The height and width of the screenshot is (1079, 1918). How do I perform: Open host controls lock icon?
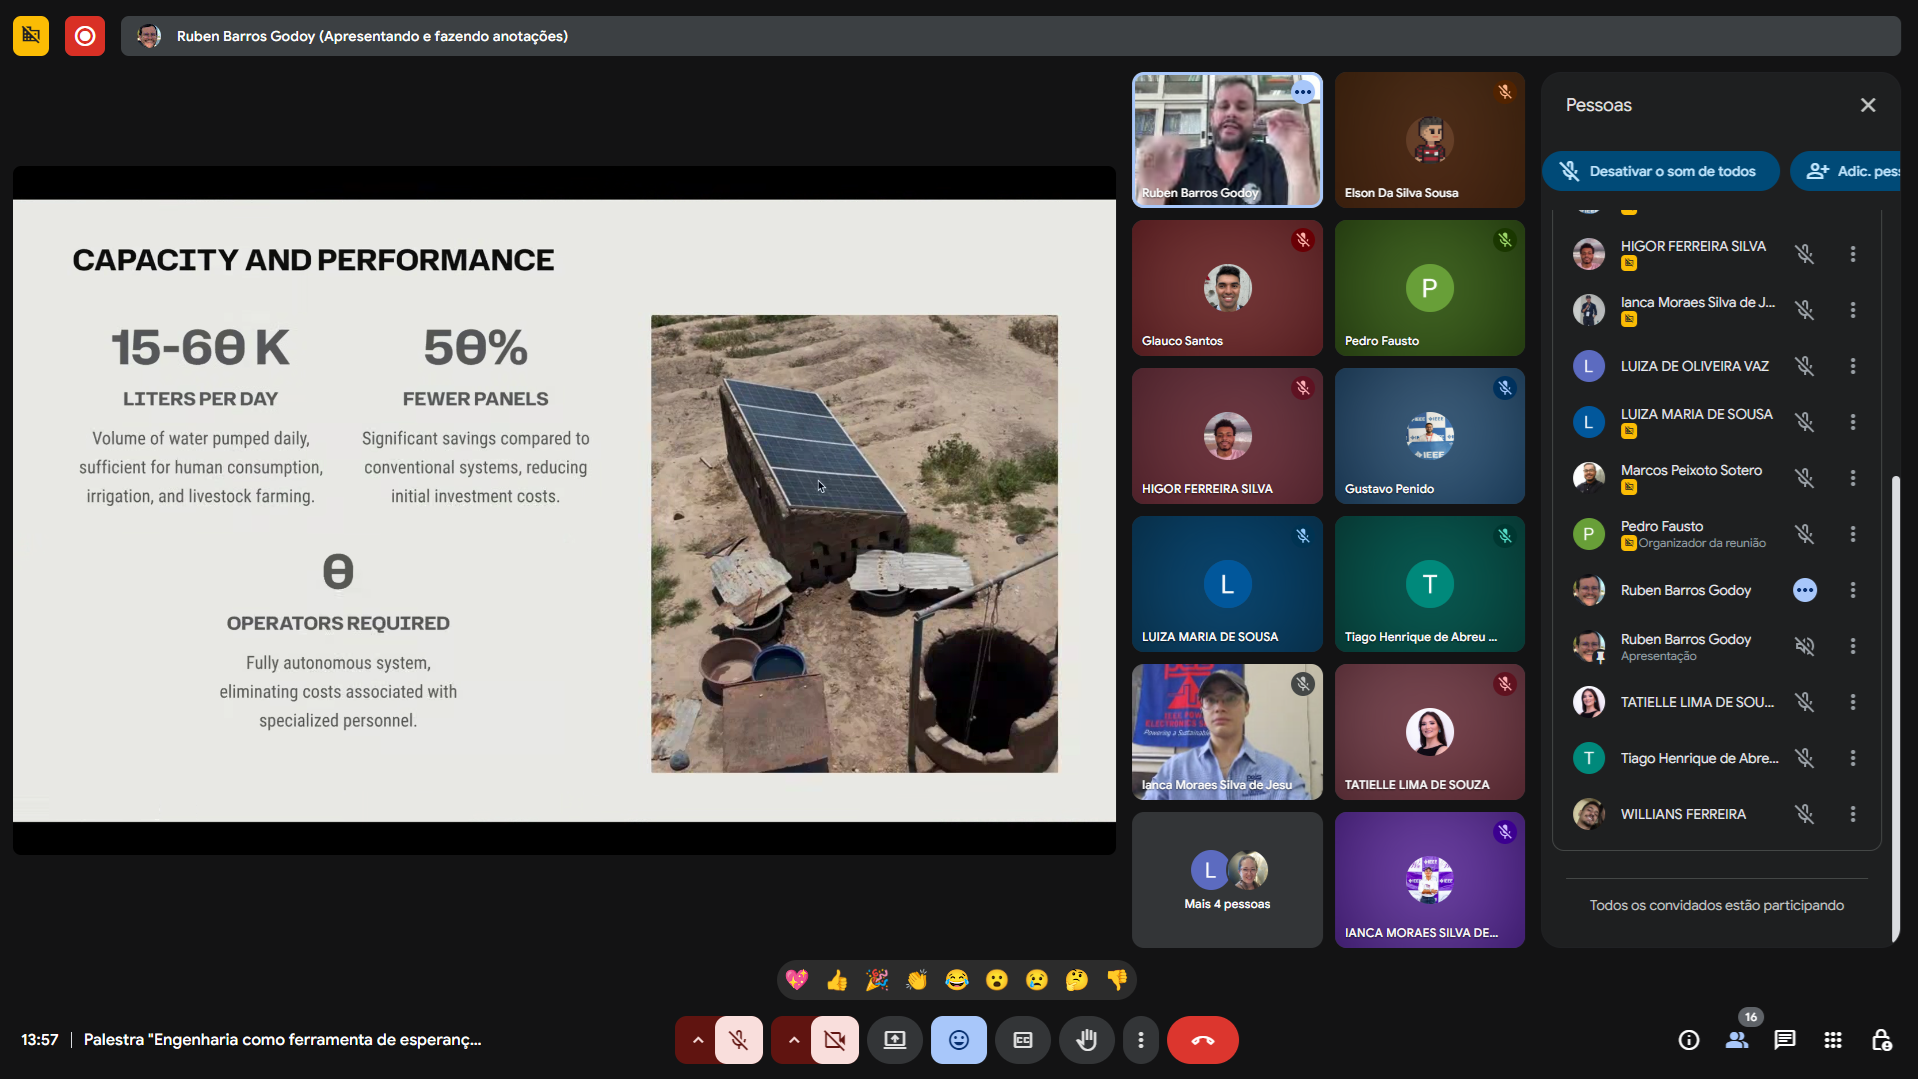point(1880,1040)
